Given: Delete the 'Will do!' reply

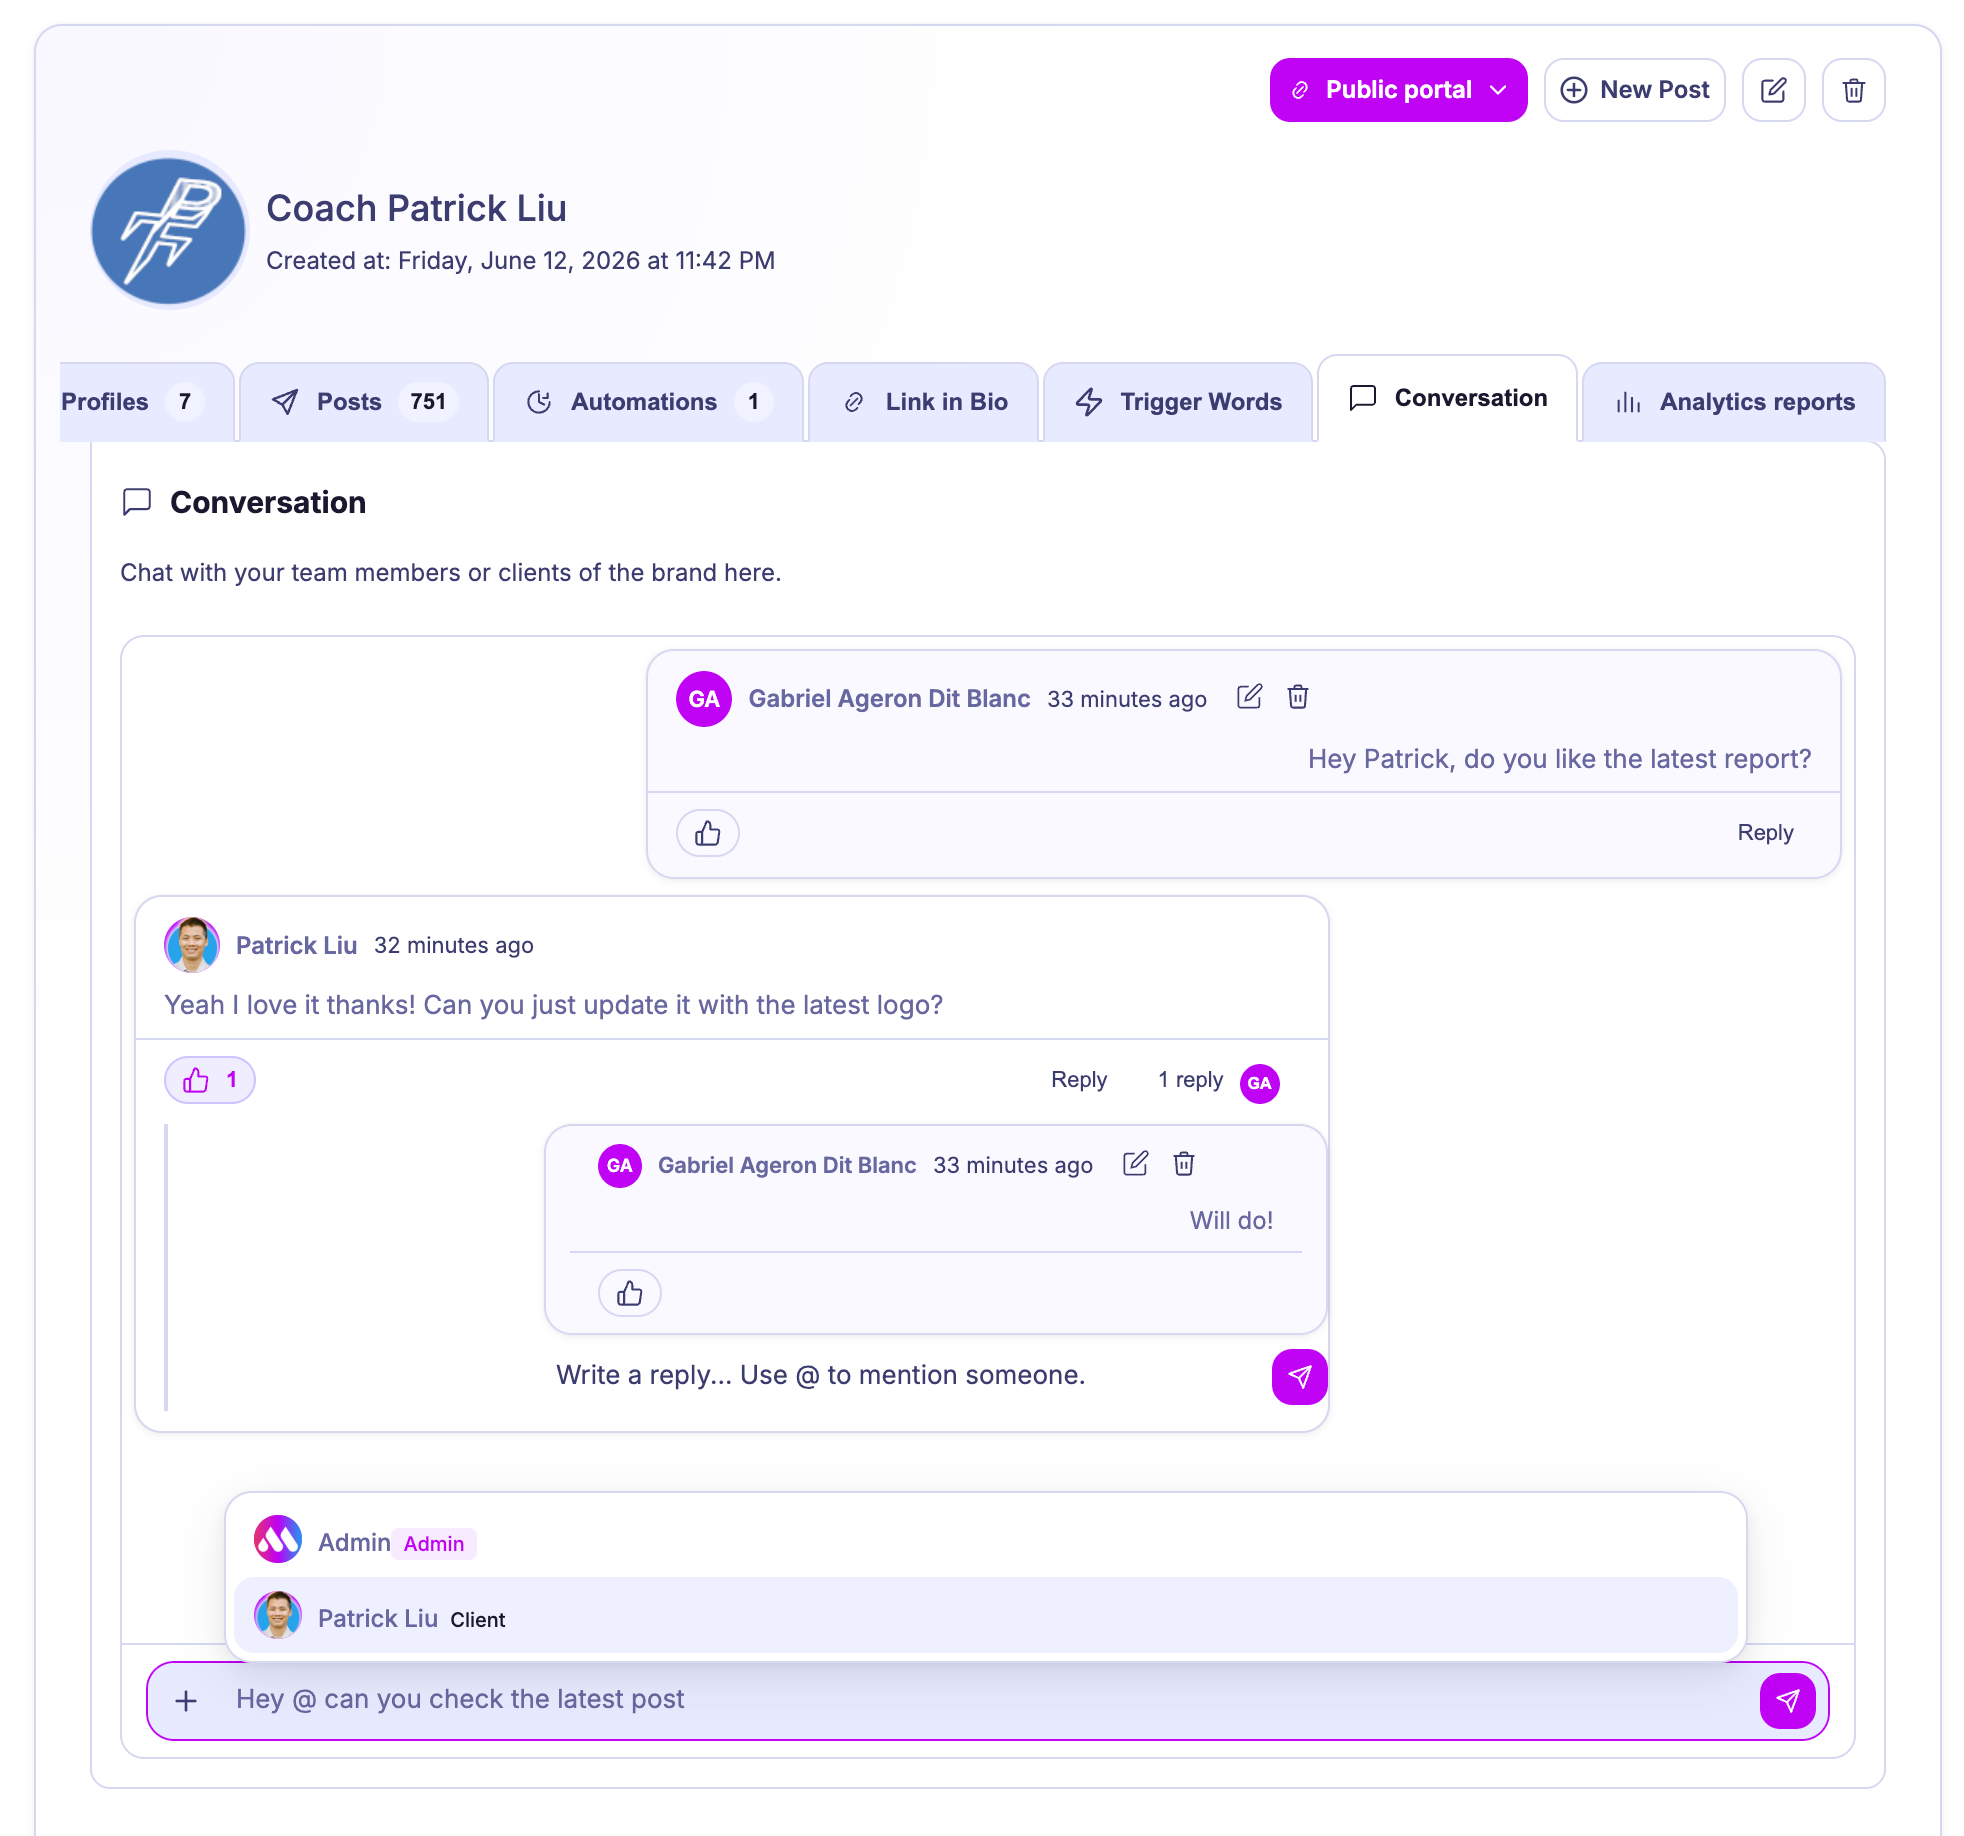Looking at the screenshot, I should (x=1184, y=1164).
